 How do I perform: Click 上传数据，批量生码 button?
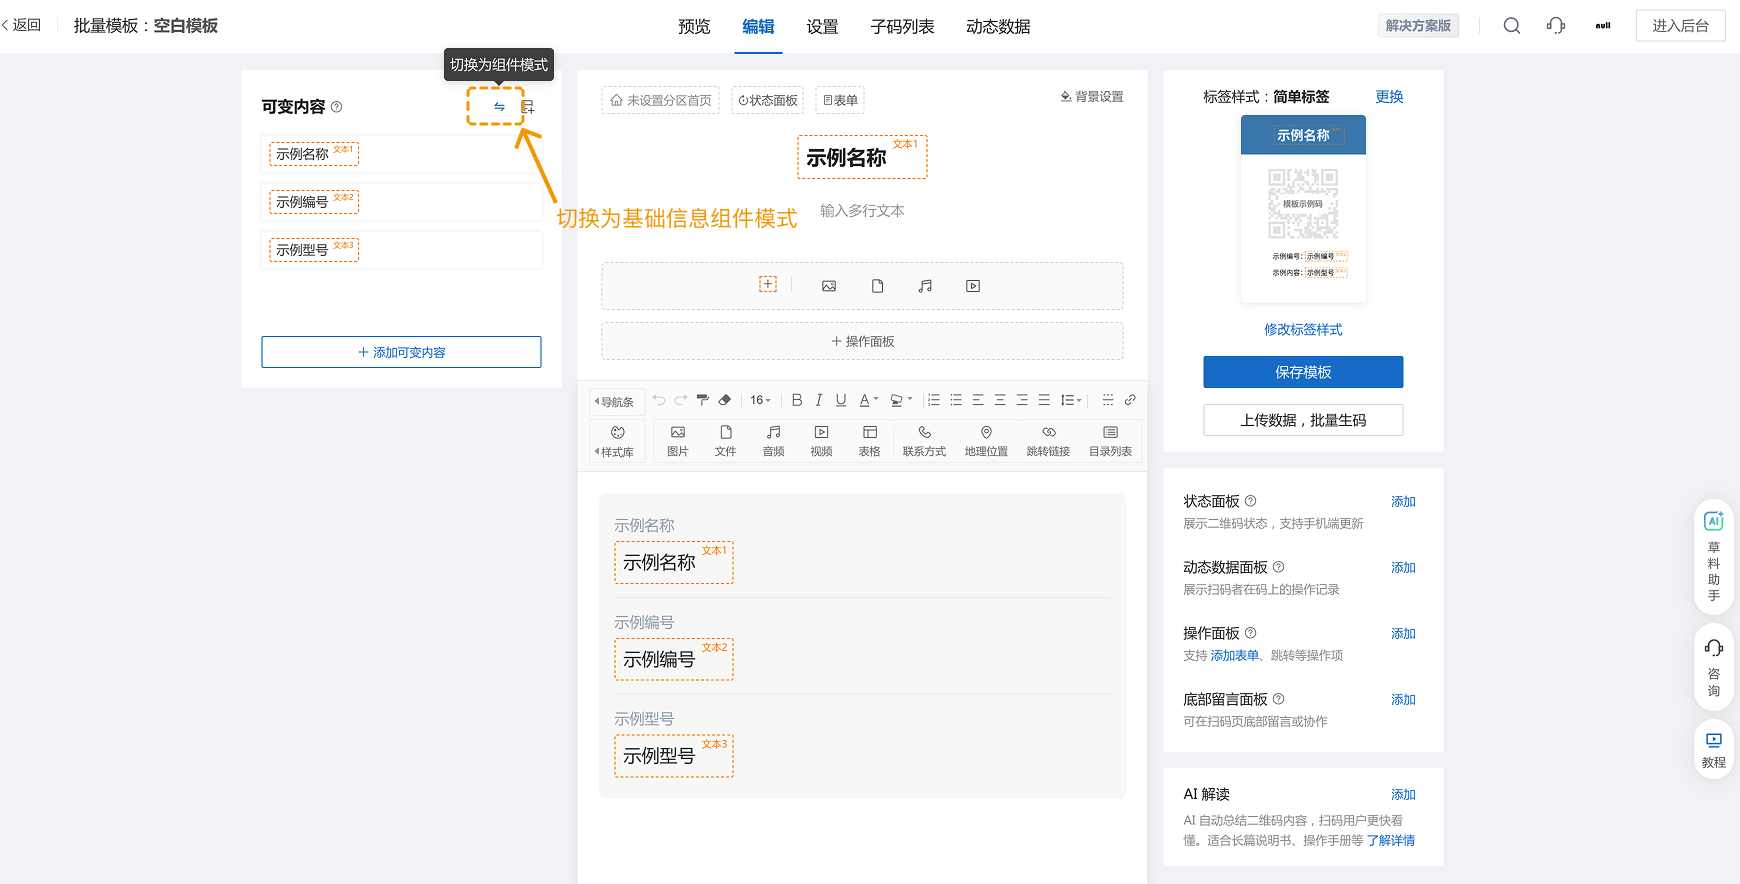[x=1303, y=420]
